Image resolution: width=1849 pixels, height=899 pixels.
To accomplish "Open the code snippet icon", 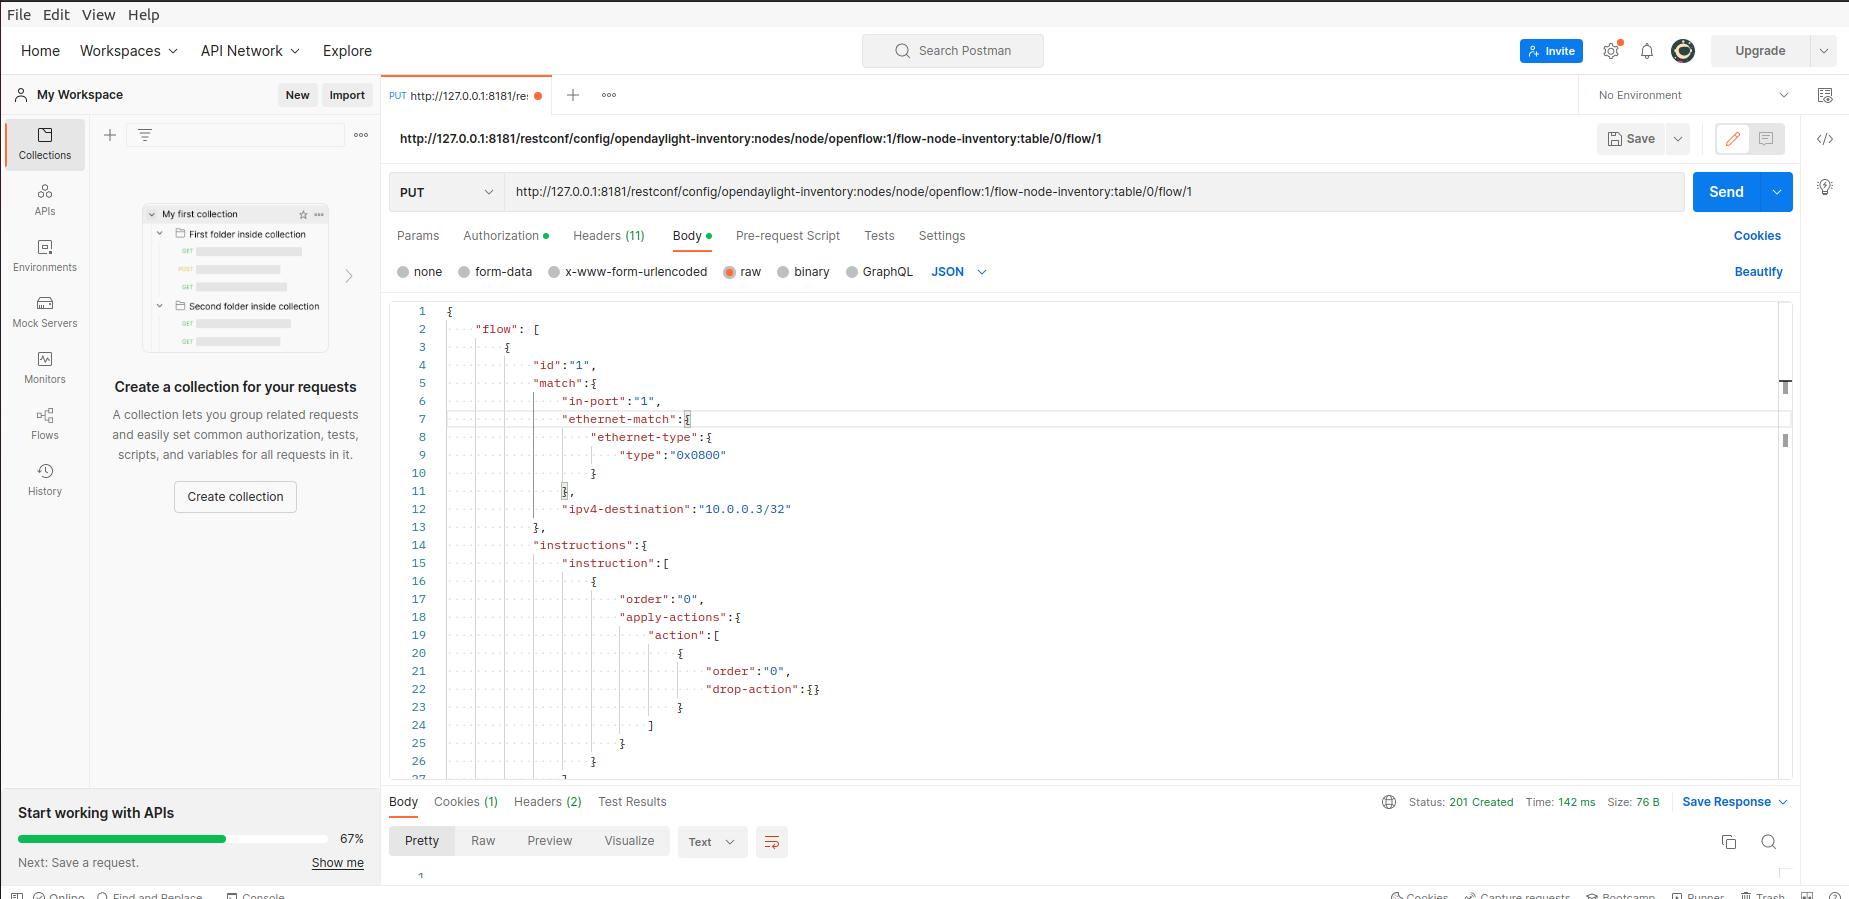I will click(1825, 139).
